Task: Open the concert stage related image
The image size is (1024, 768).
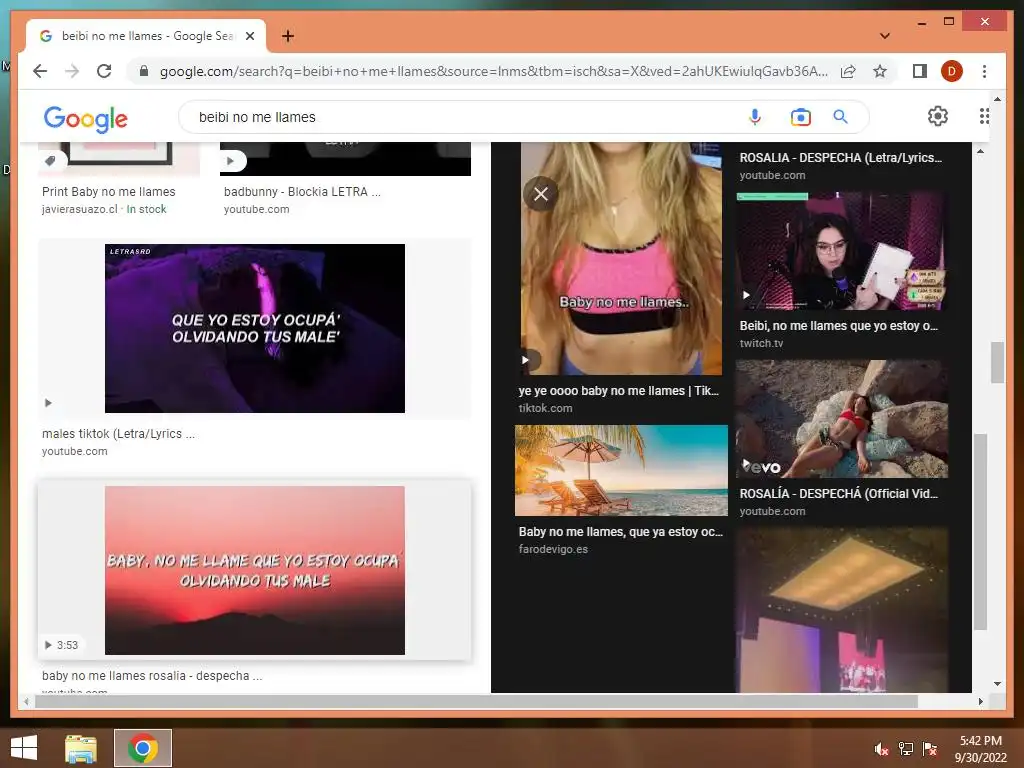Action: [842, 610]
